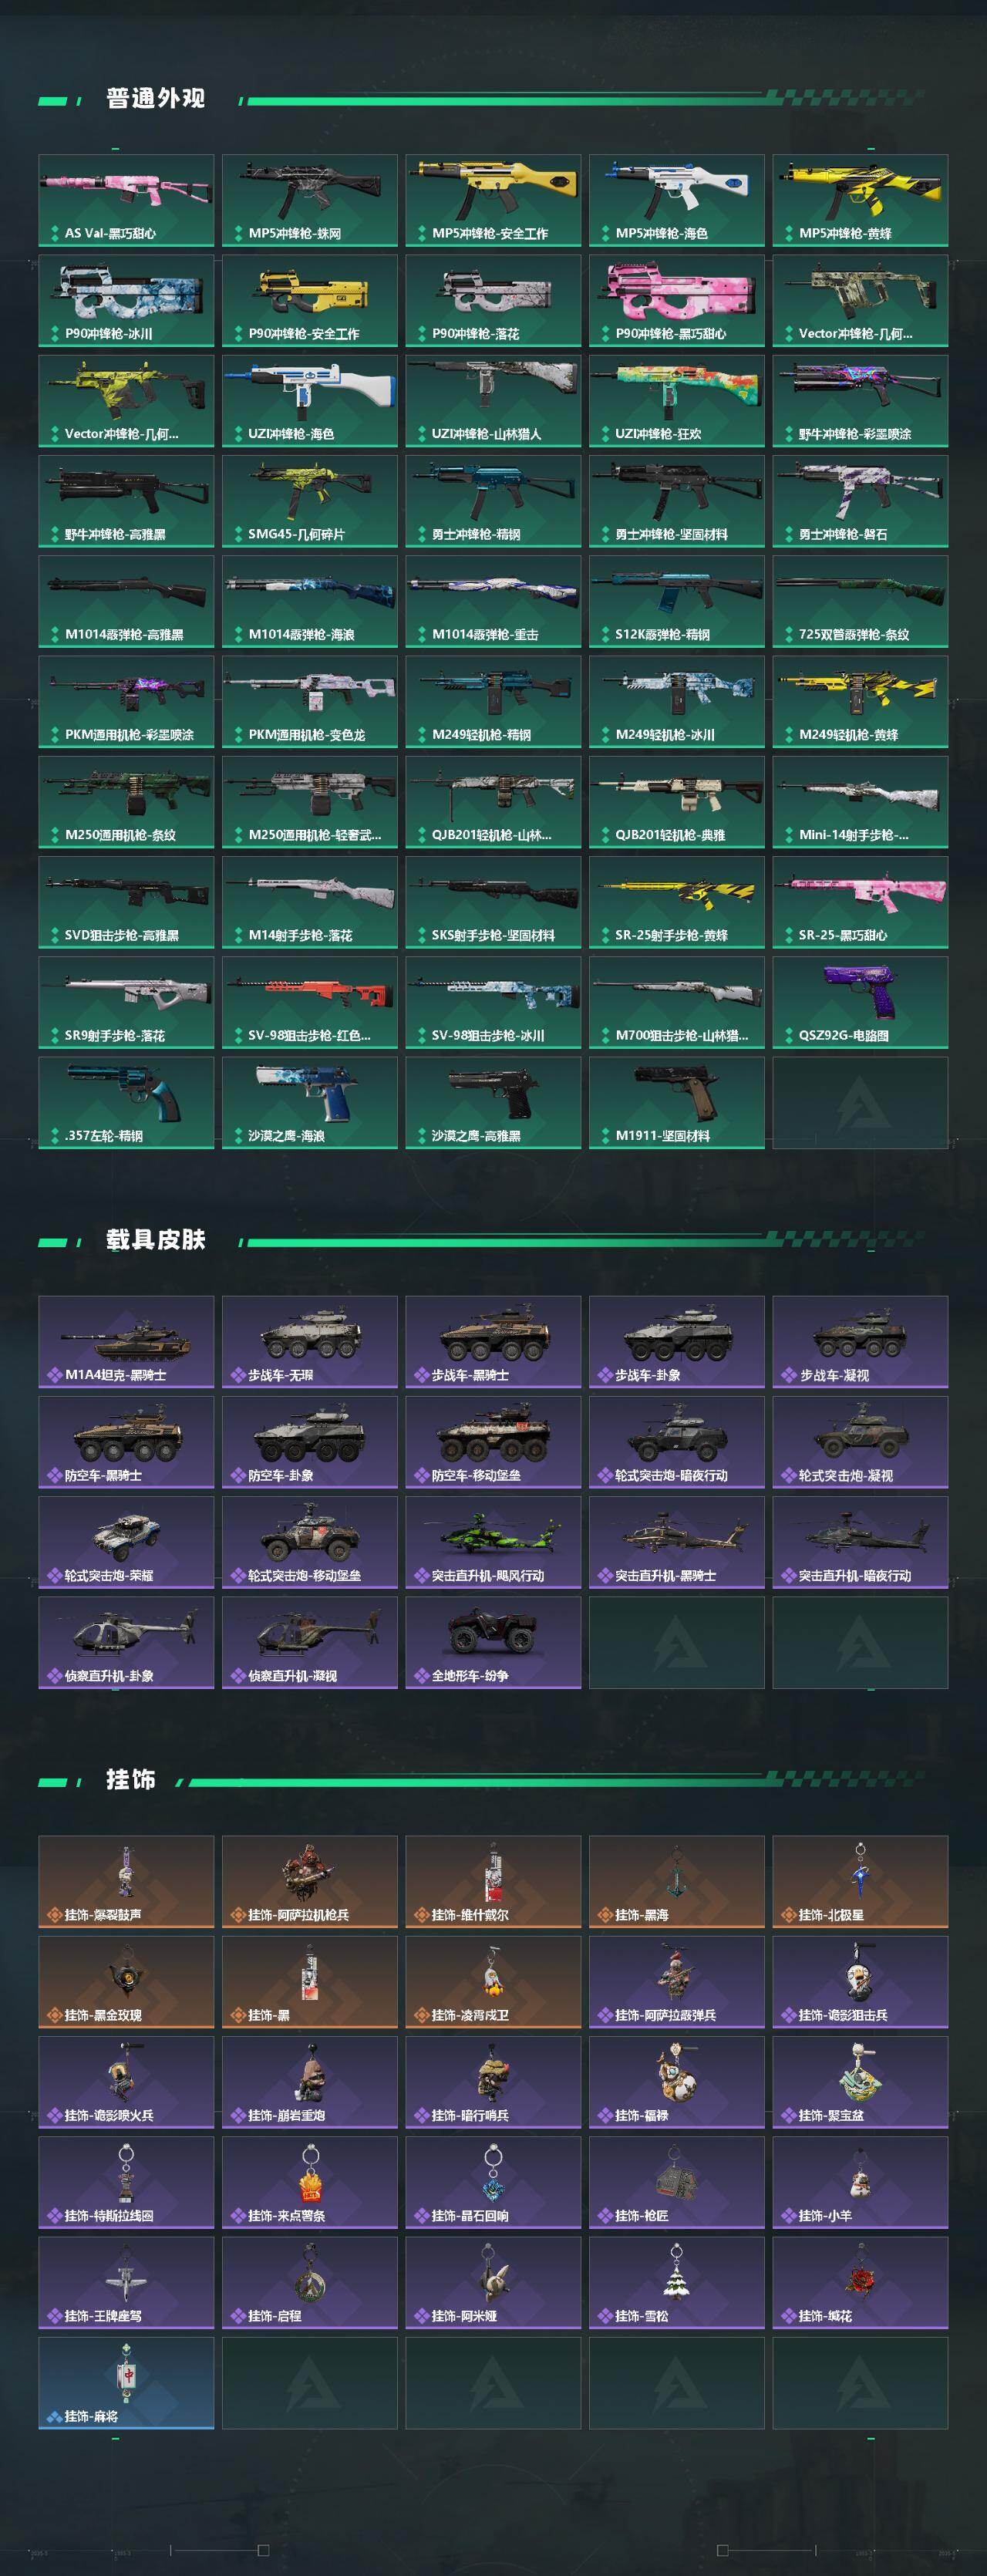Pick the 步战车-卦象 vehicle skin

tap(677, 1342)
